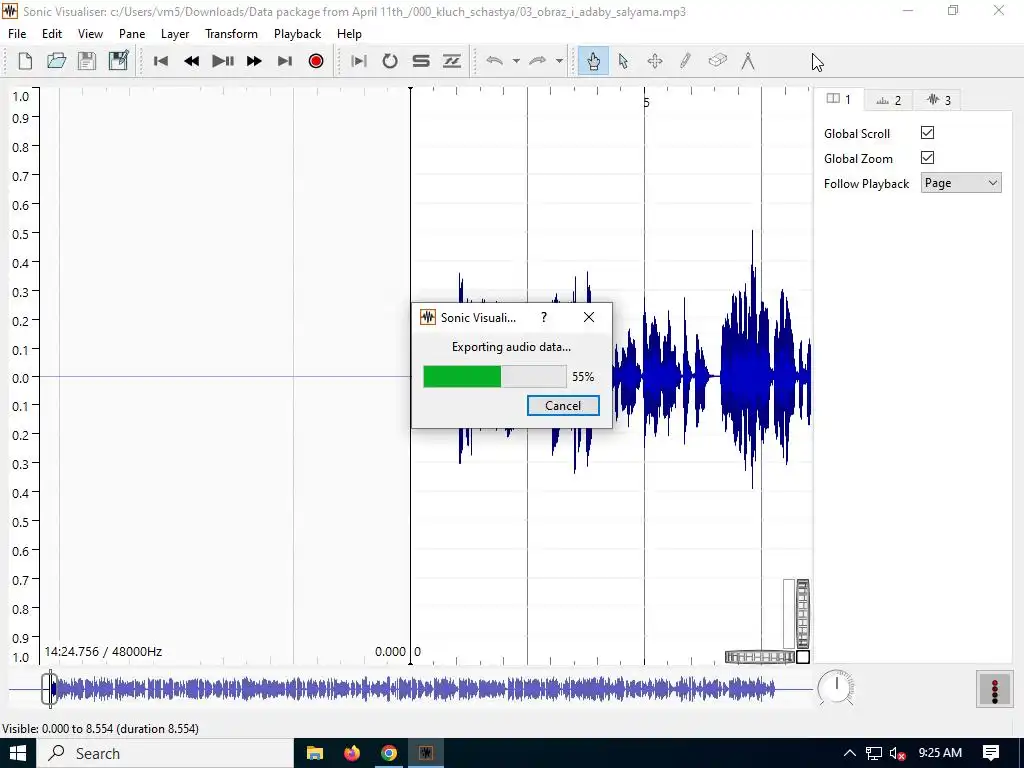The height and width of the screenshot is (768, 1024).
Task: Start recording with the red record button
Action: 316,61
